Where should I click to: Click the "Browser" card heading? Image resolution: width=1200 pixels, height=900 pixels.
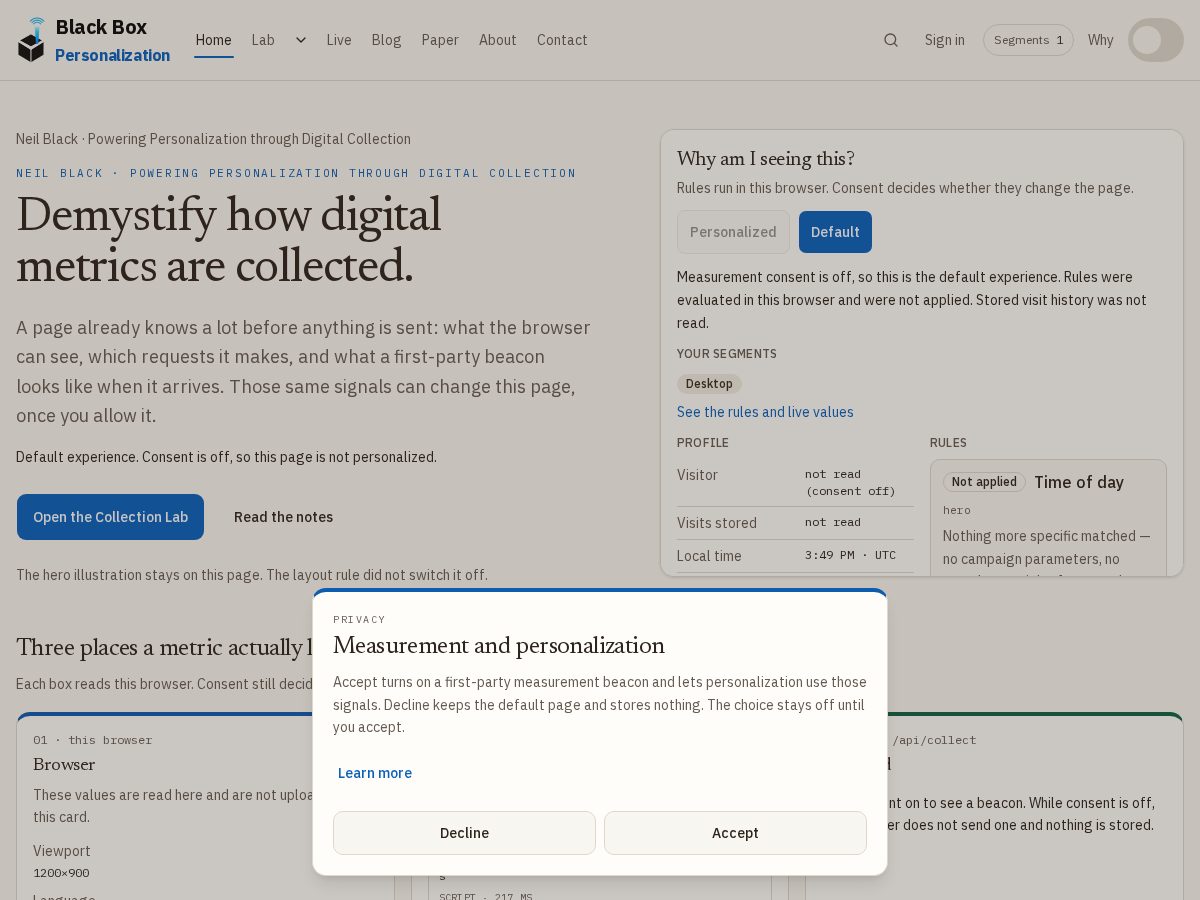pos(64,764)
